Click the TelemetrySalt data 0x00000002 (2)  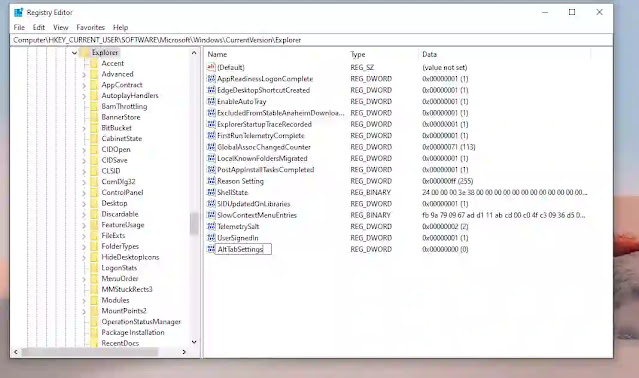[445, 226]
